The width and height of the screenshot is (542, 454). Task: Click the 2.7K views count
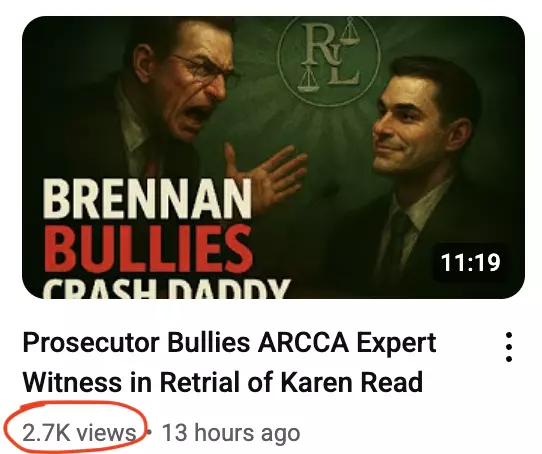pyautogui.click(x=79, y=433)
